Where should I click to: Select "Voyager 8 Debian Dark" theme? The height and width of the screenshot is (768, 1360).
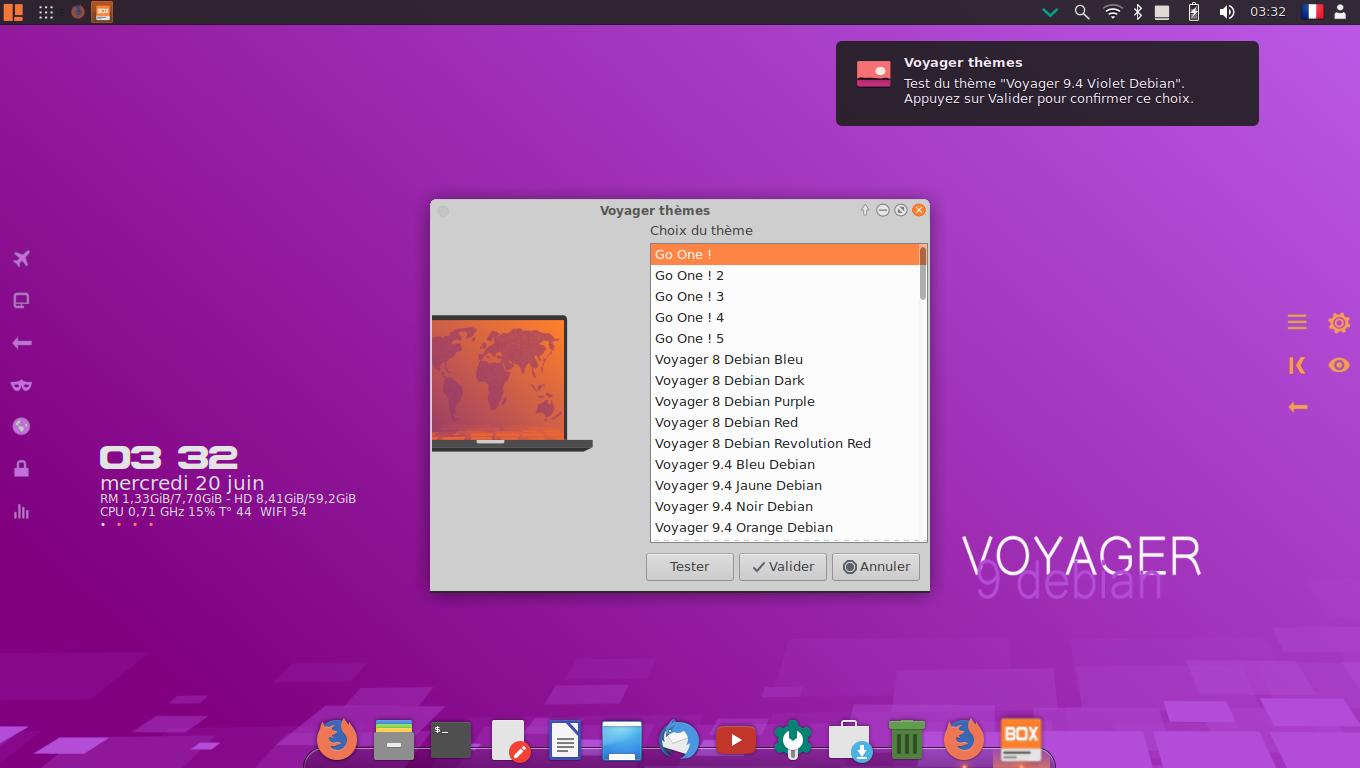point(785,381)
